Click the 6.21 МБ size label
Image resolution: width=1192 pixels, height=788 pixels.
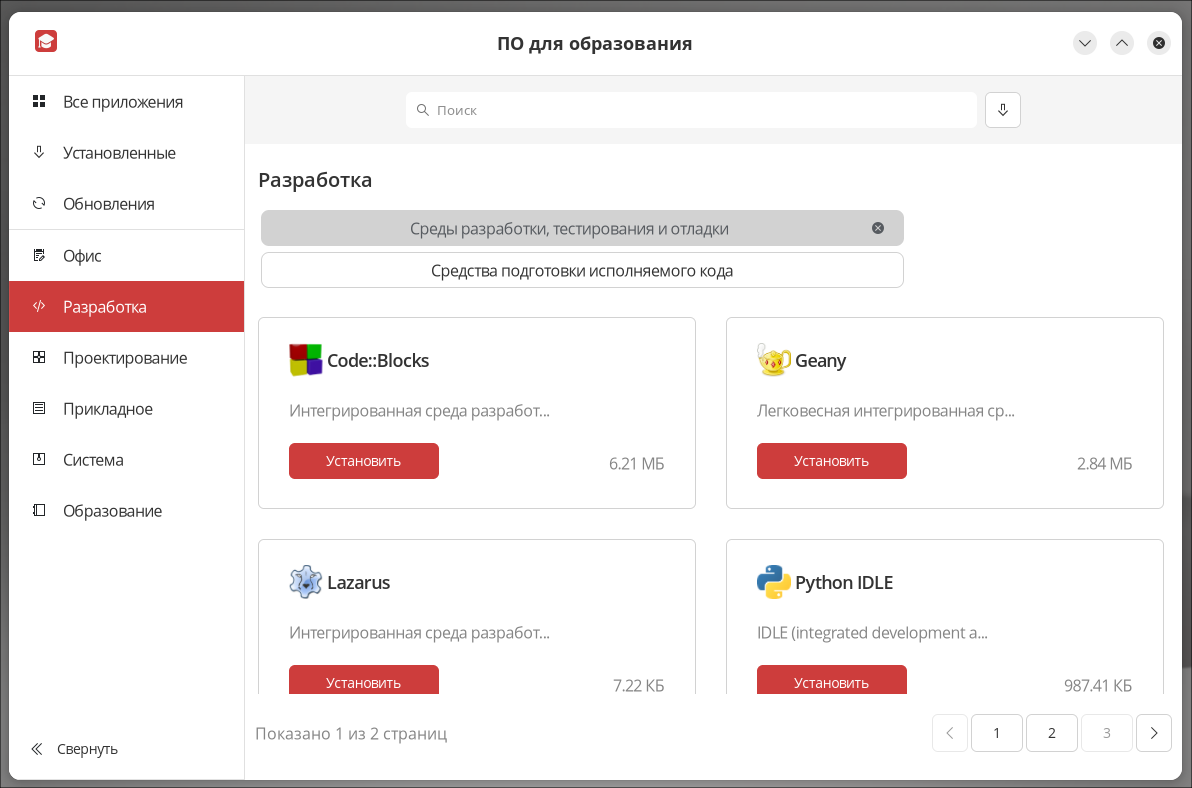[x=636, y=464]
